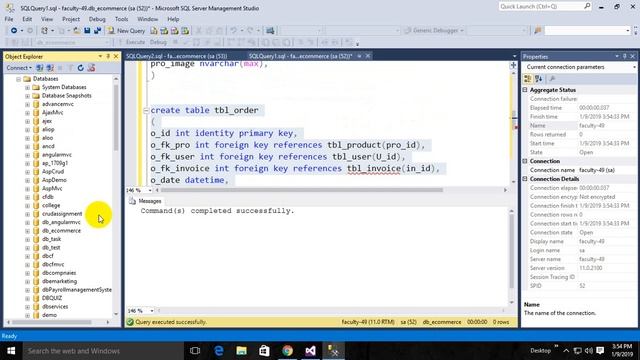This screenshot has width=640, height=360.
Task: Close the Object Explorer panel
Action: 116,56
